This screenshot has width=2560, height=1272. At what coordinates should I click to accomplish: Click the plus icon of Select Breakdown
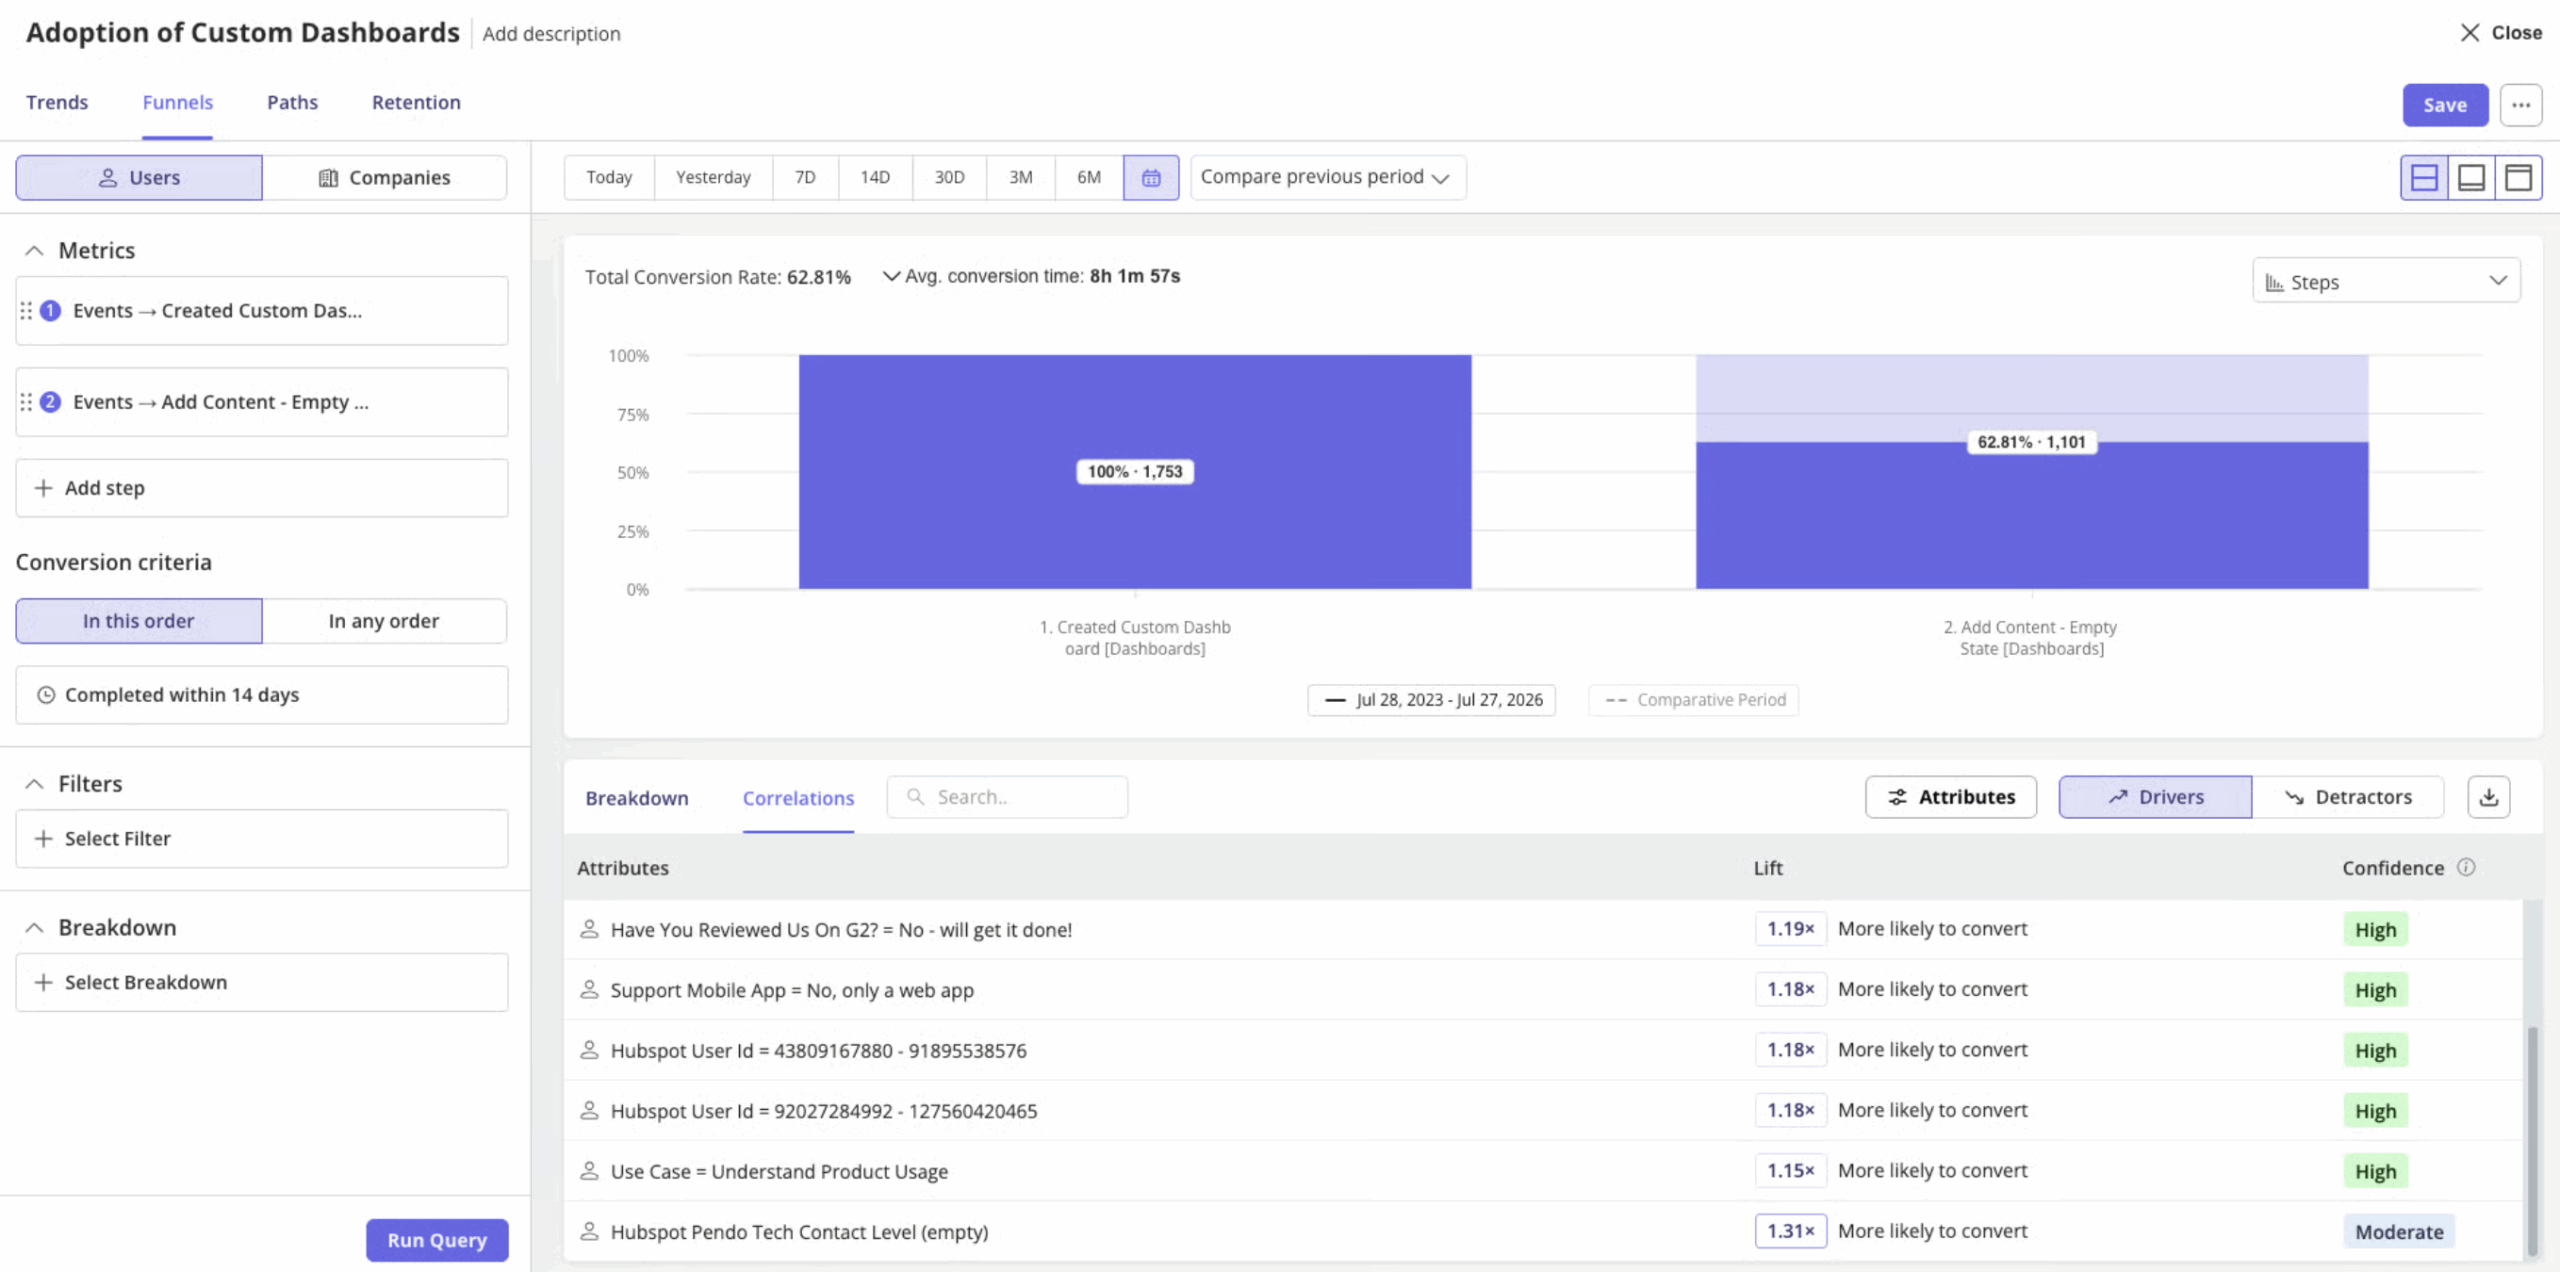pyautogui.click(x=43, y=983)
